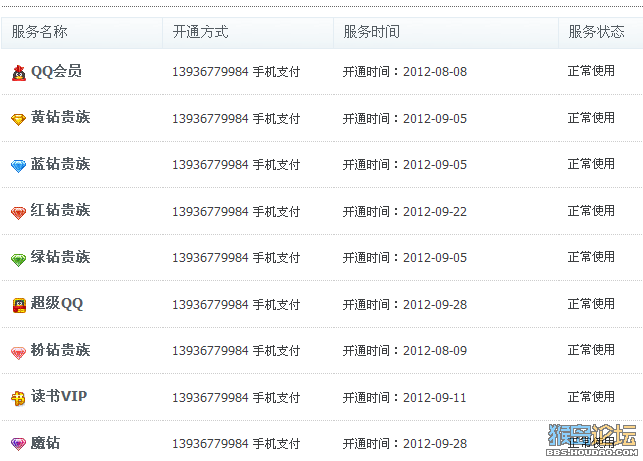Select 手机支付 text in the 绿钻贵族 row

click(276, 258)
